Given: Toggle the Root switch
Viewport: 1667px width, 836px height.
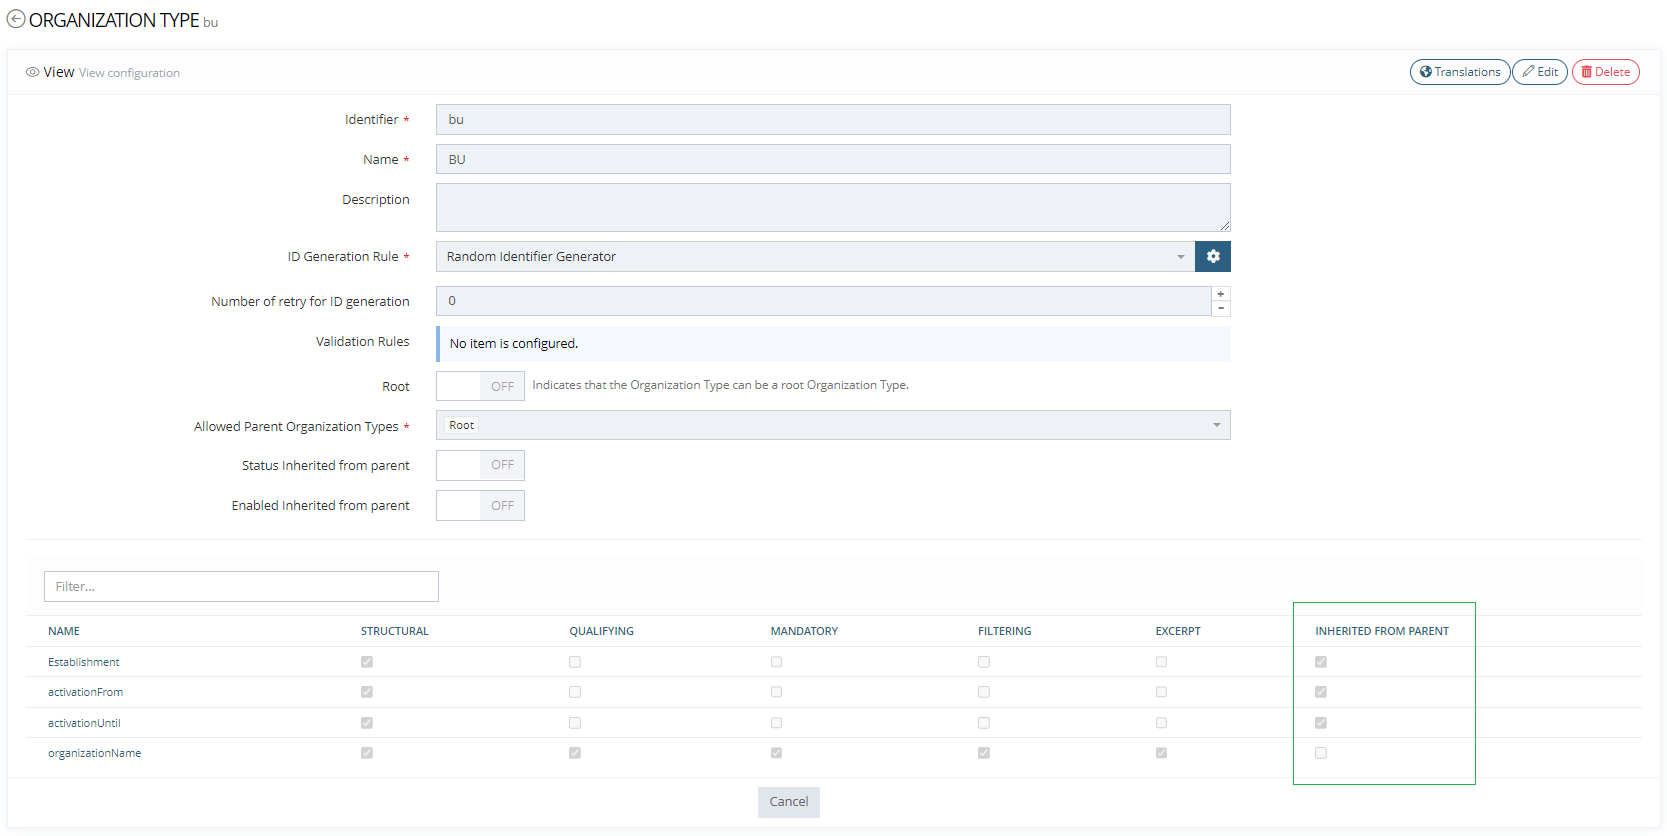Looking at the screenshot, I should tap(480, 386).
